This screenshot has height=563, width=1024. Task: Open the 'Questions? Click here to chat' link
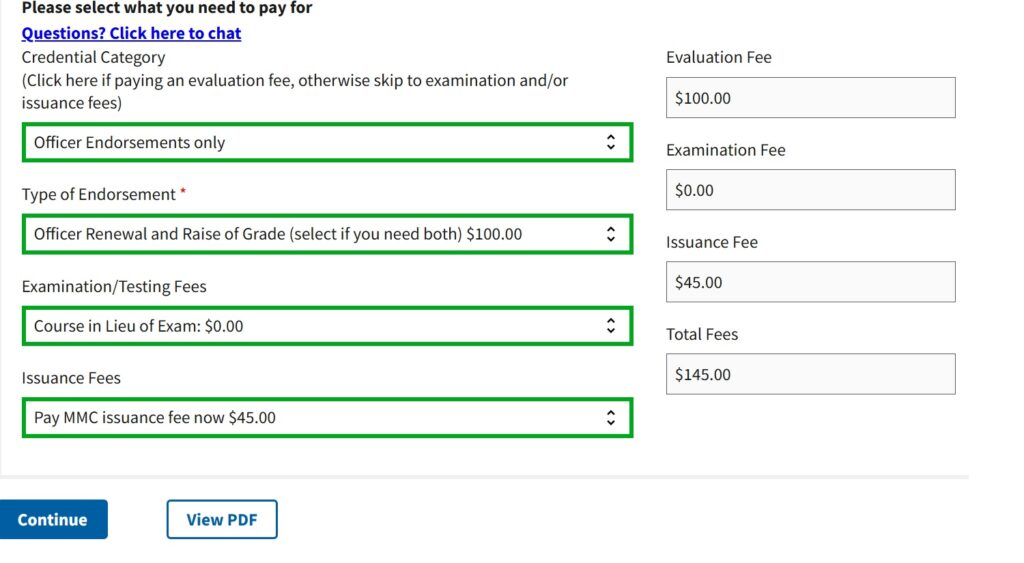coord(131,33)
